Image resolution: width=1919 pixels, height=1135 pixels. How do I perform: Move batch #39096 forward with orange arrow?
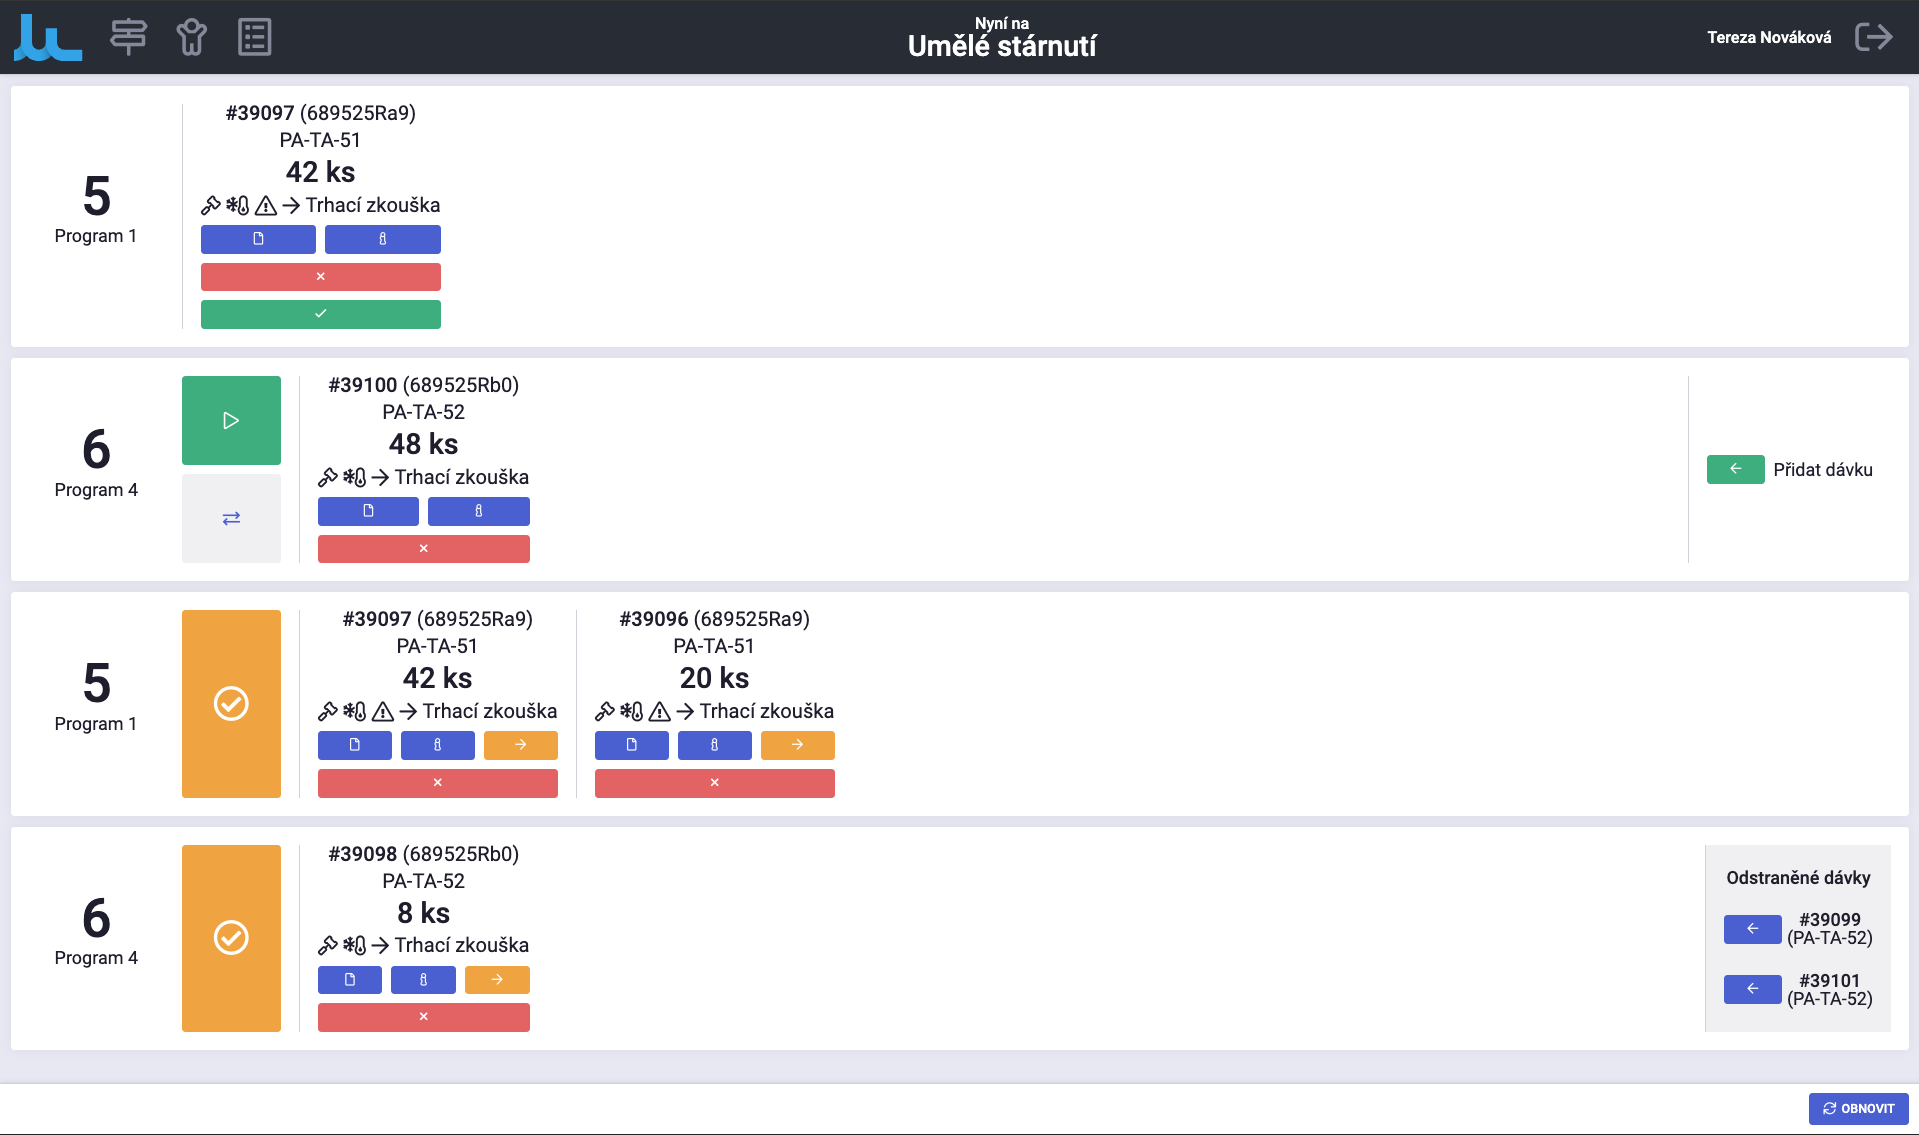797,745
